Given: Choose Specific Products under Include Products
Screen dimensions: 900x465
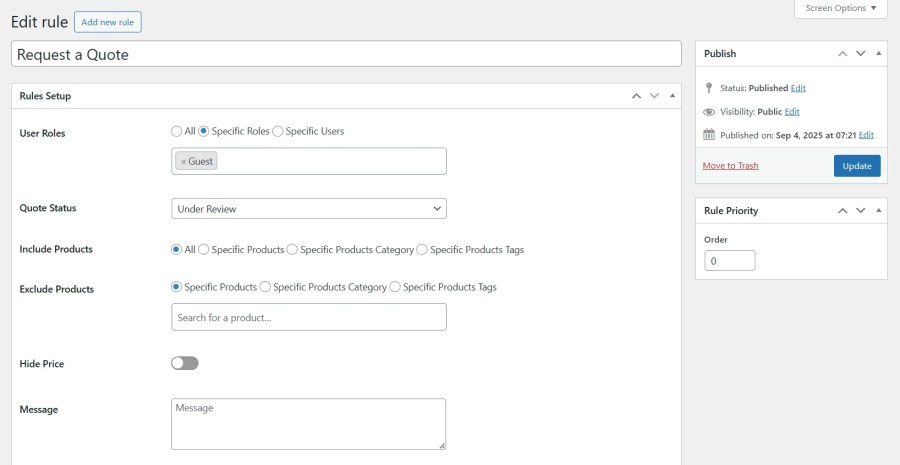Looking at the screenshot, I should 204,250.
